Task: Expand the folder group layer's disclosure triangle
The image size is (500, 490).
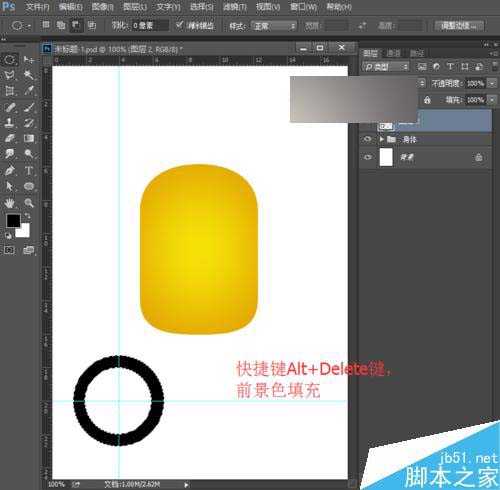Action: 382,139
